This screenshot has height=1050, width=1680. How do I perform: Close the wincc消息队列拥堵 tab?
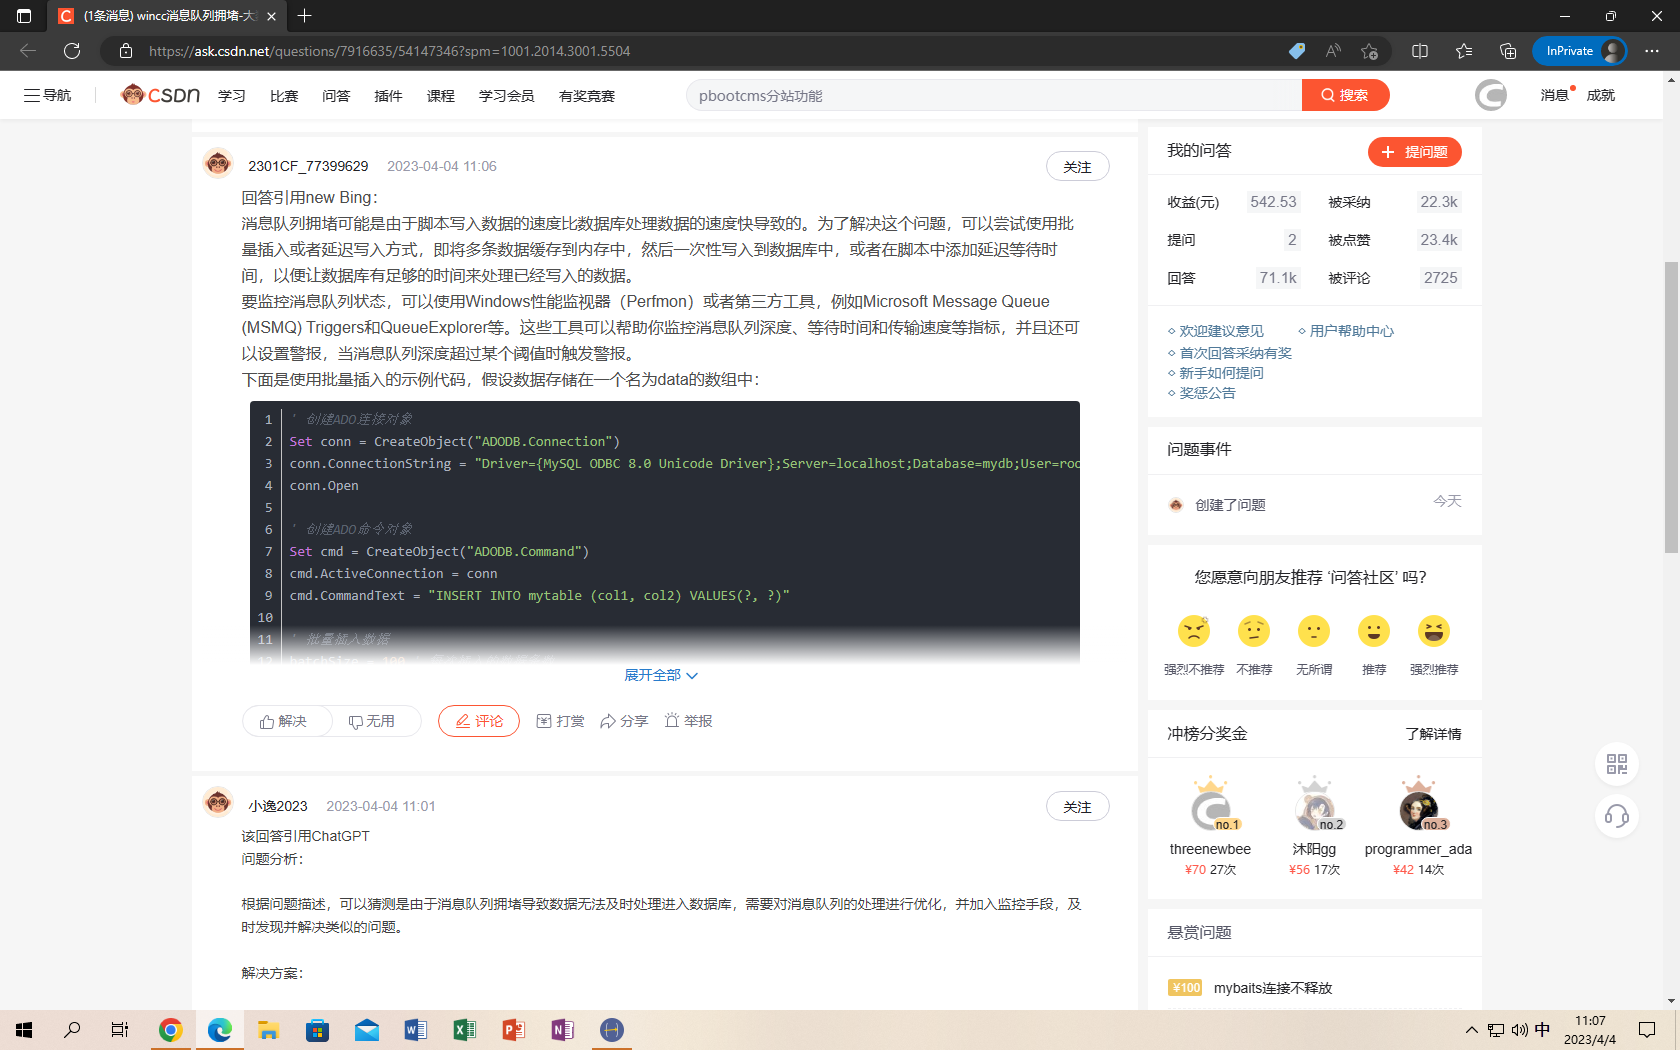pyautogui.click(x=271, y=16)
